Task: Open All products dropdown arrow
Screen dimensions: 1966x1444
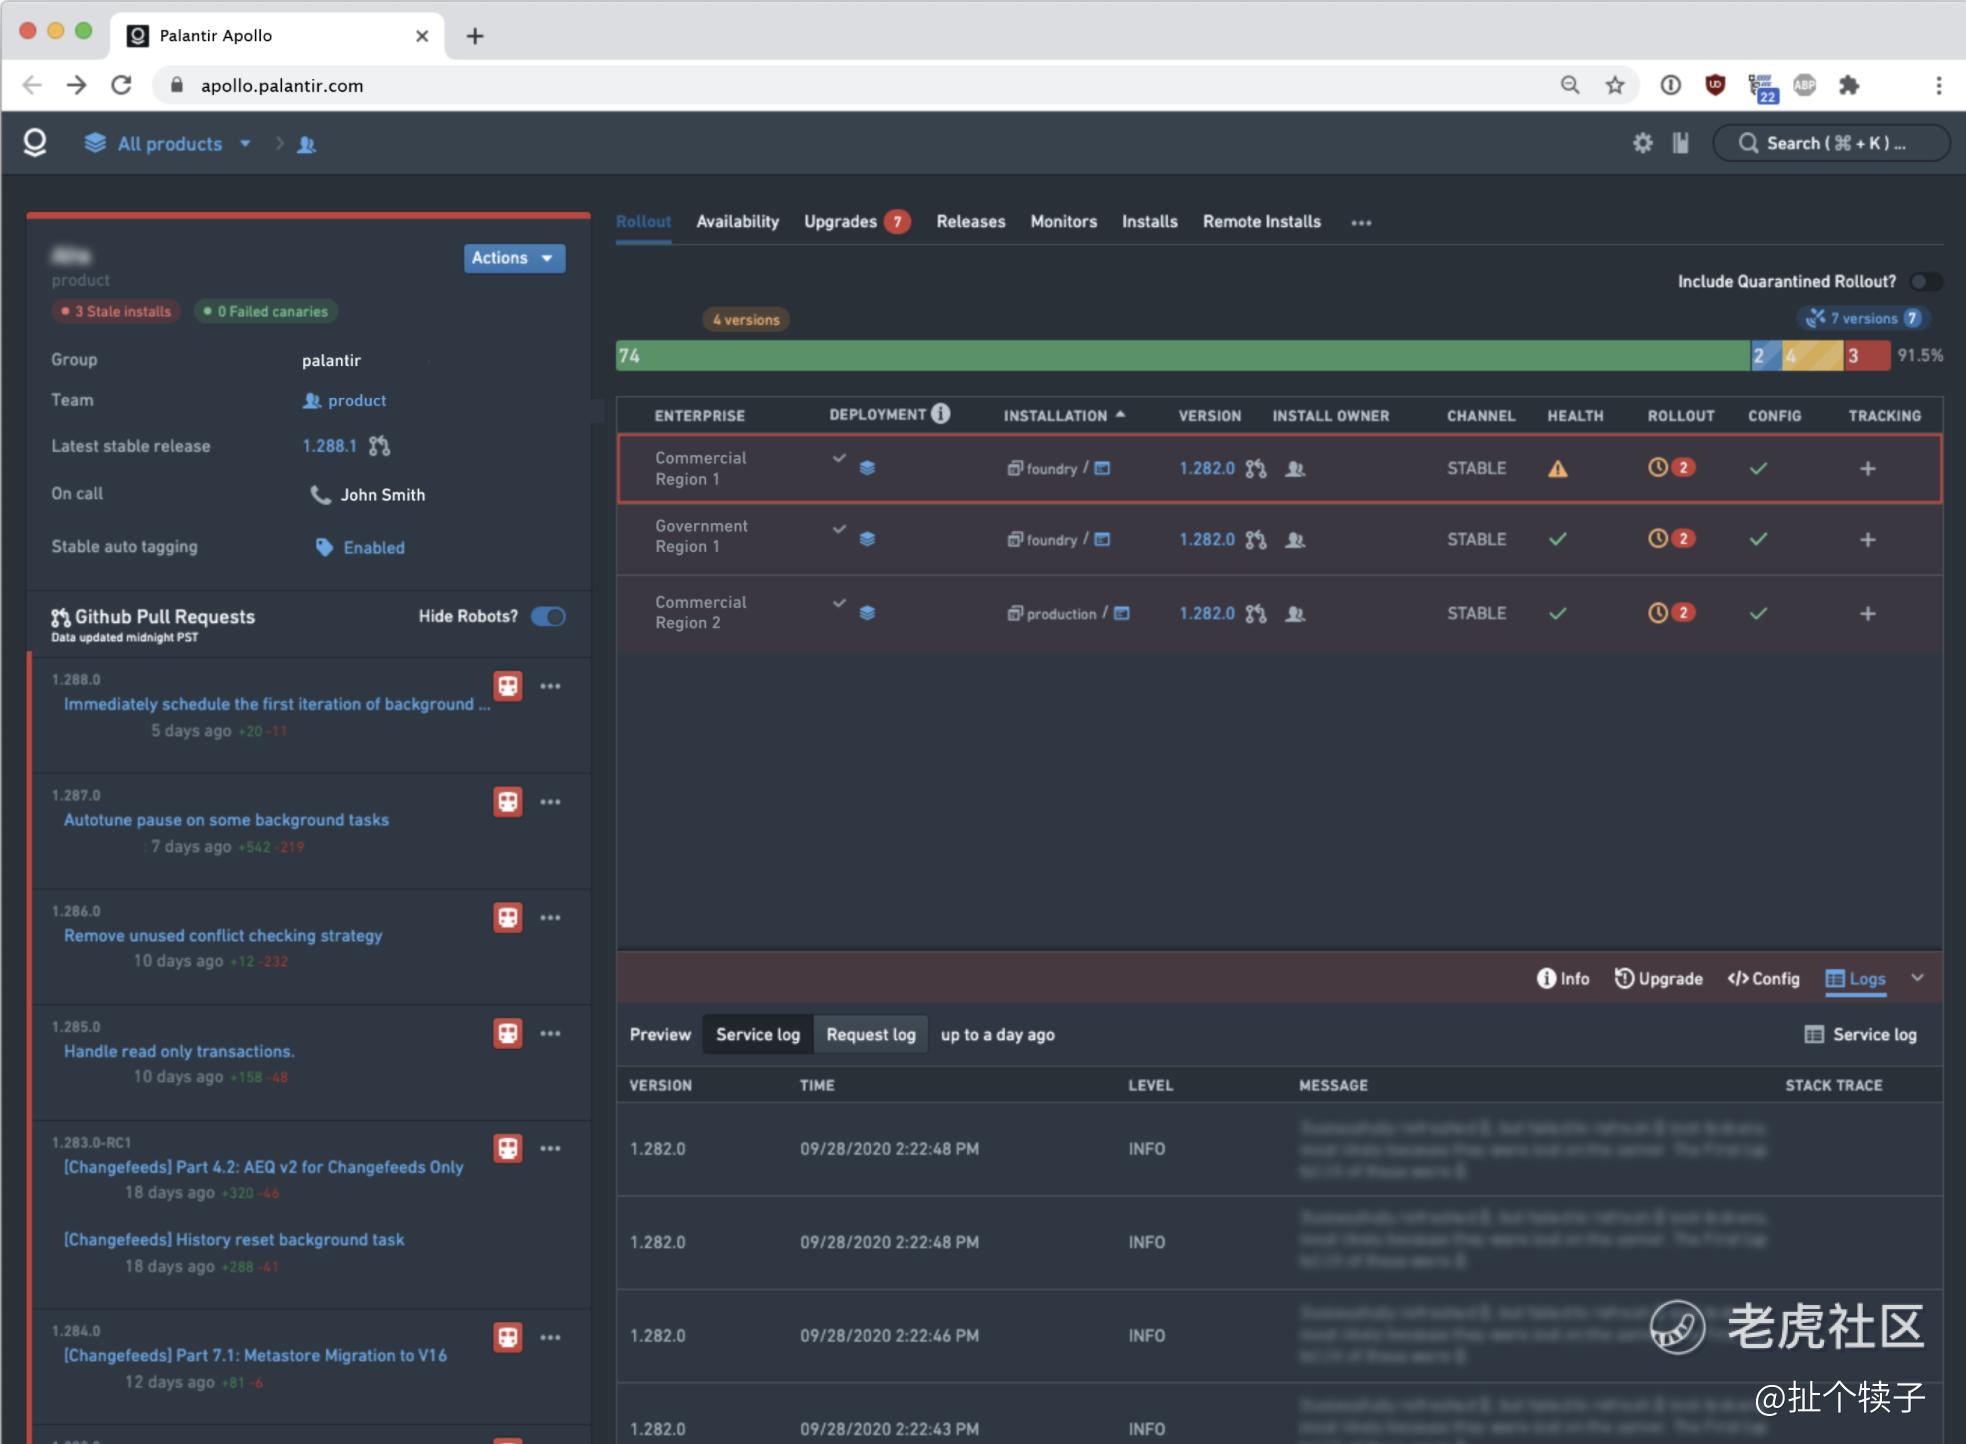Action: coord(245,144)
